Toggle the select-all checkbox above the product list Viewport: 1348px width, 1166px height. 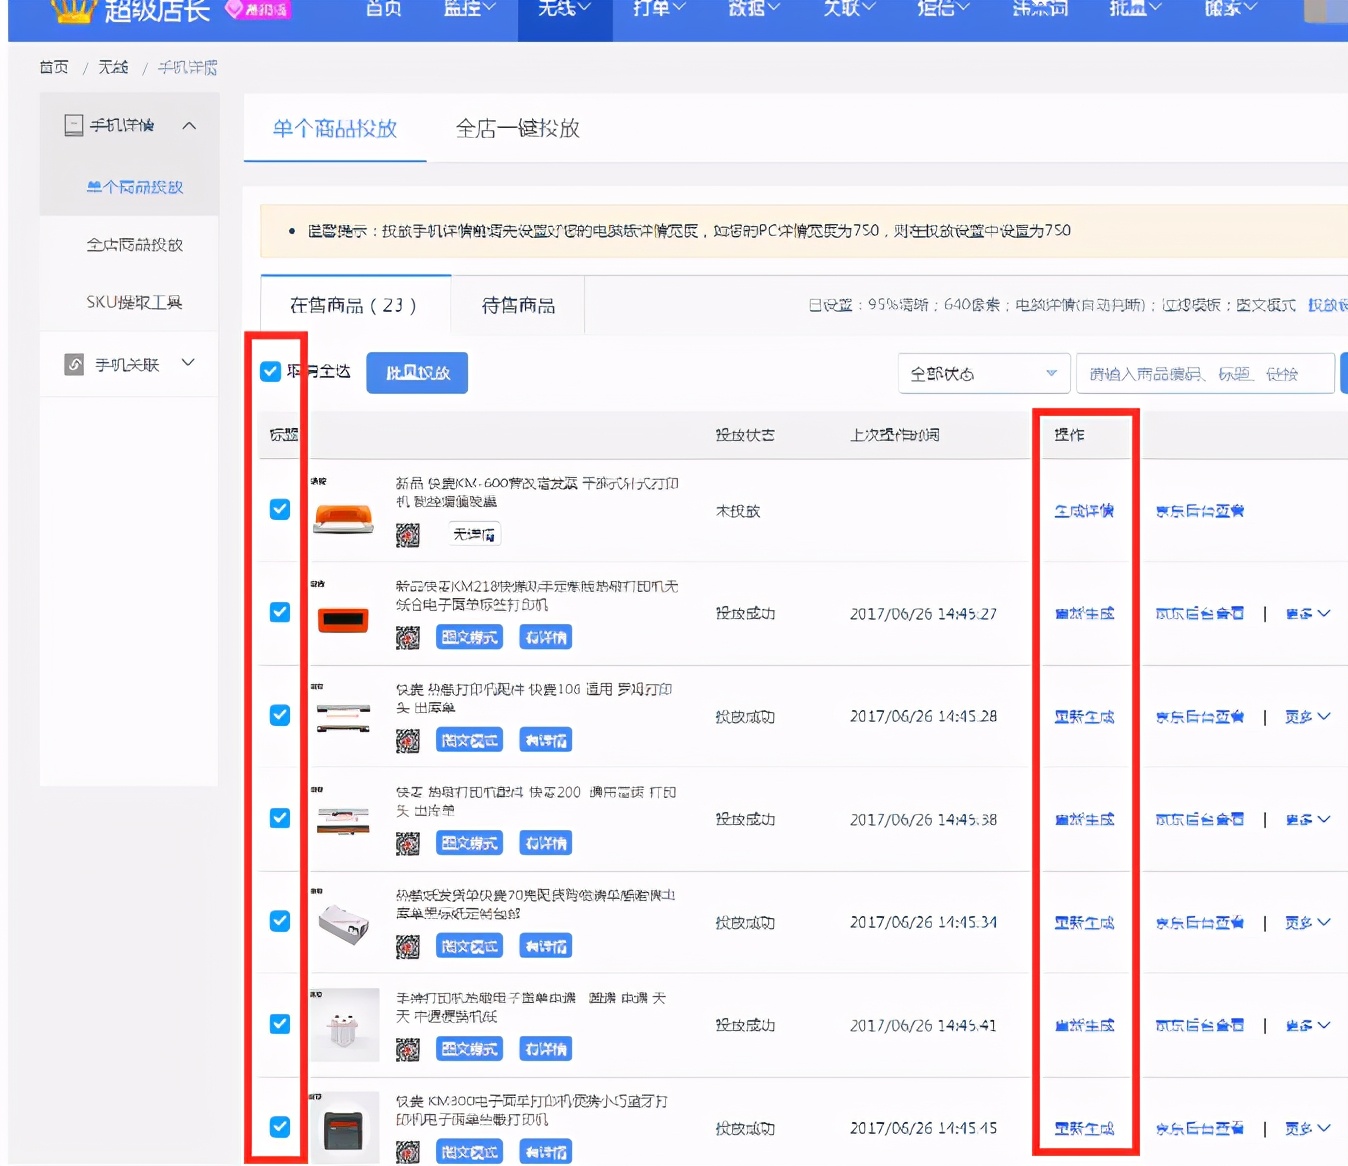(271, 371)
